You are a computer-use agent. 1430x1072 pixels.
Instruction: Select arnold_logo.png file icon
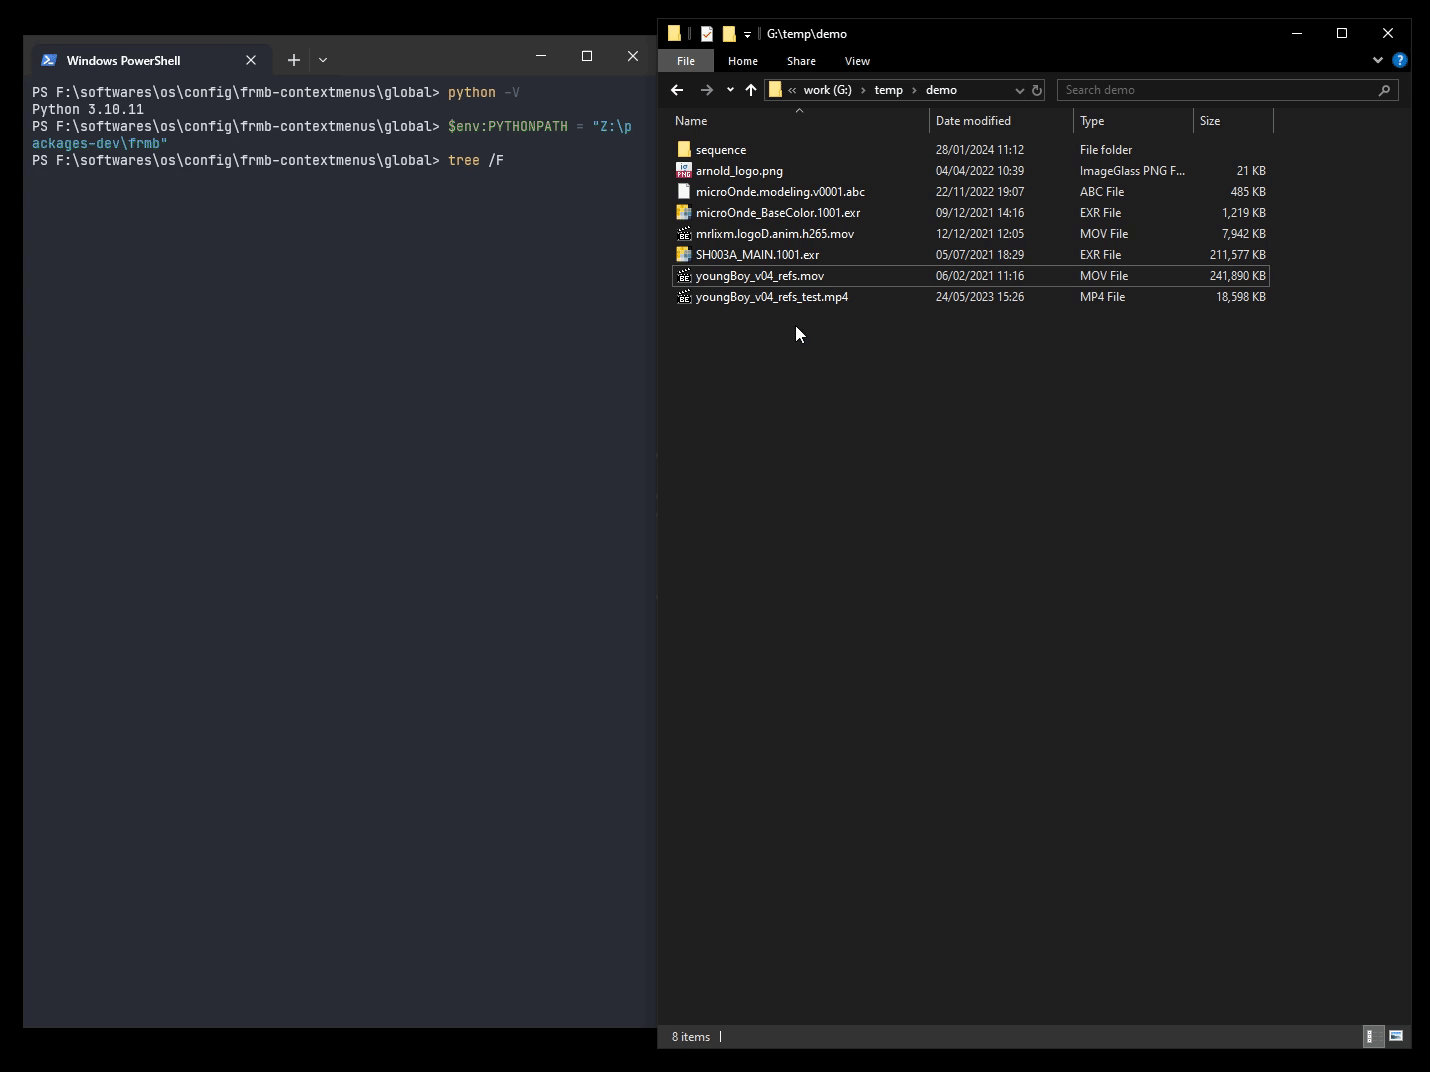coord(684,171)
